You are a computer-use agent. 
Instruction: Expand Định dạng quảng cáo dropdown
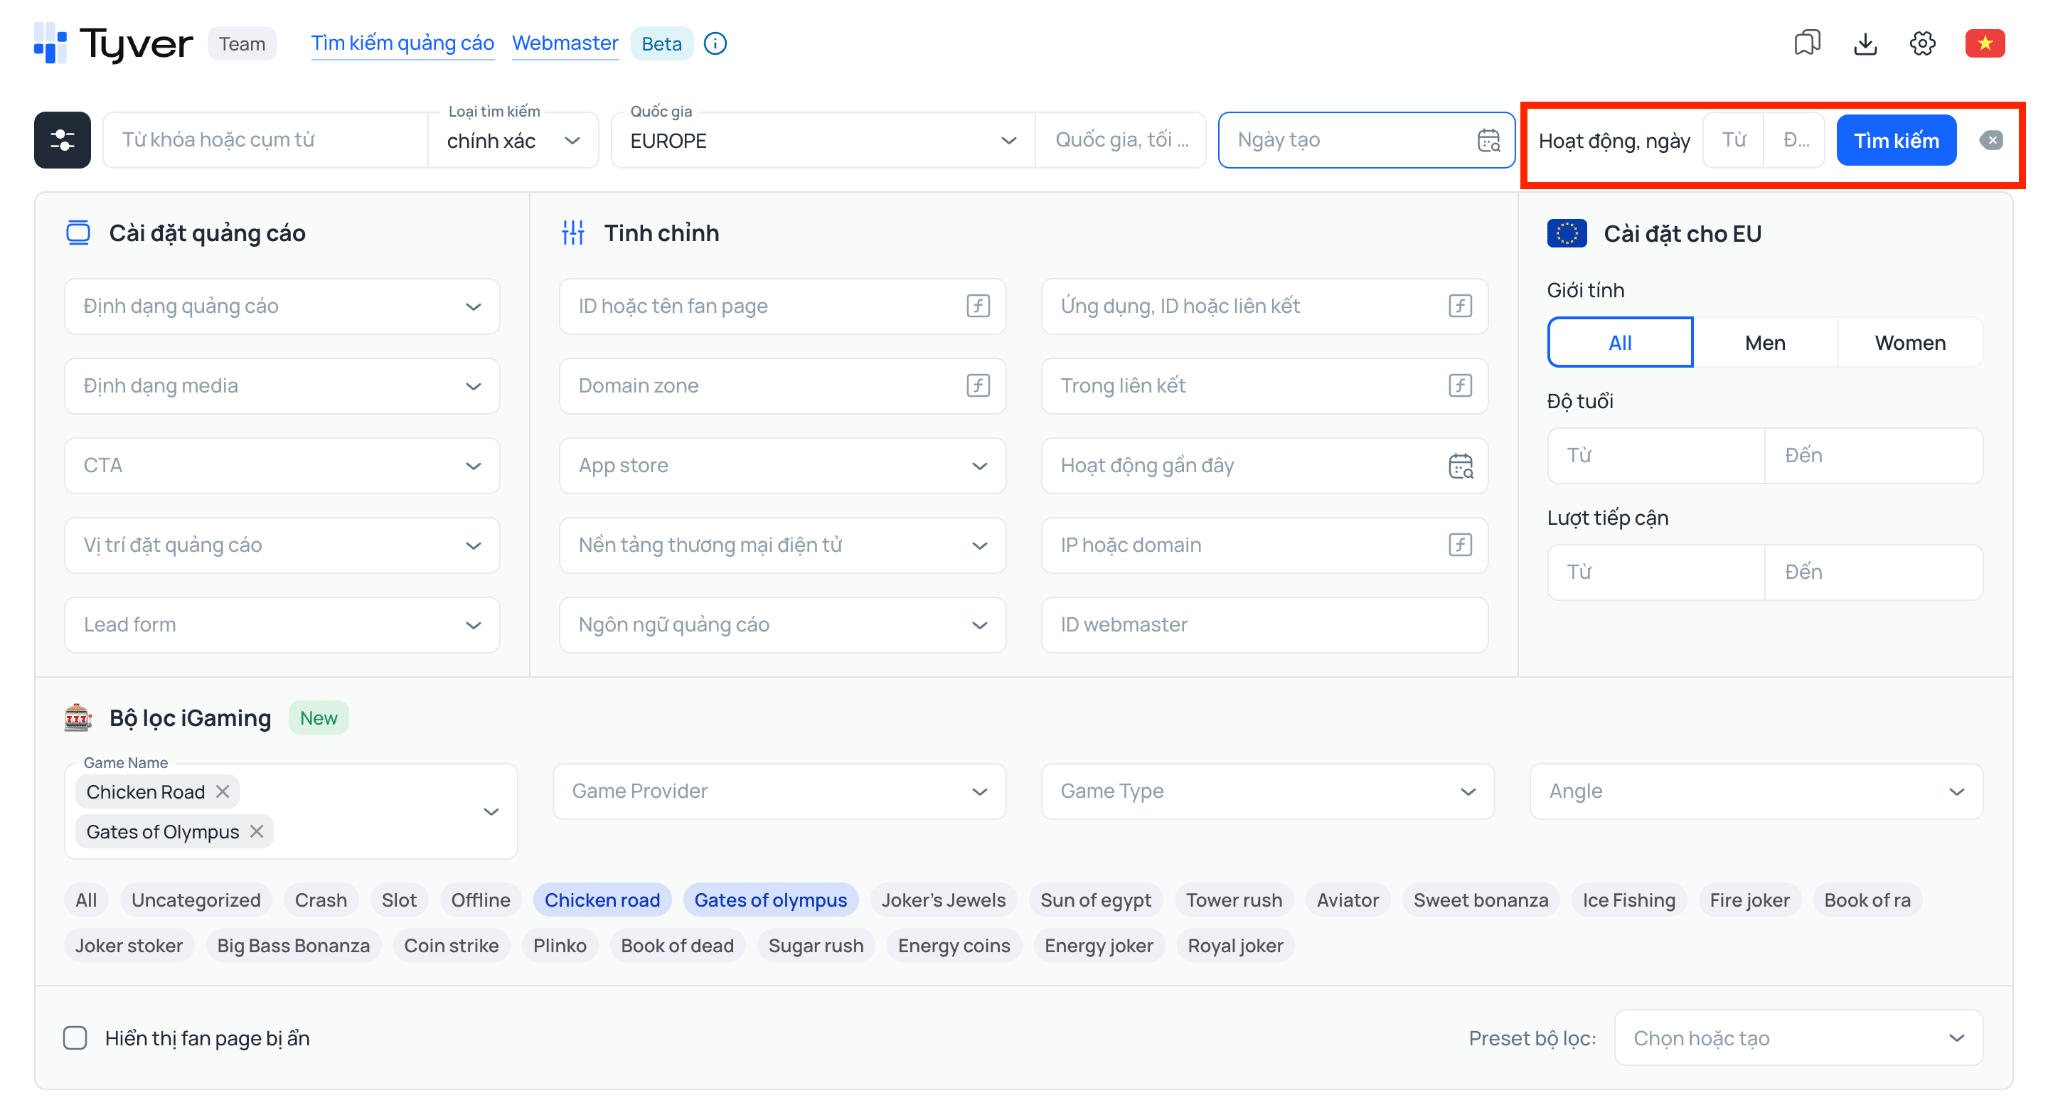tap(282, 306)
